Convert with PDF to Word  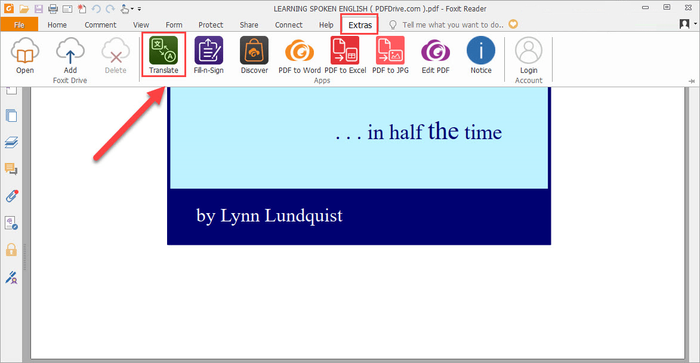pyautogui.click(x=300, y=56)
